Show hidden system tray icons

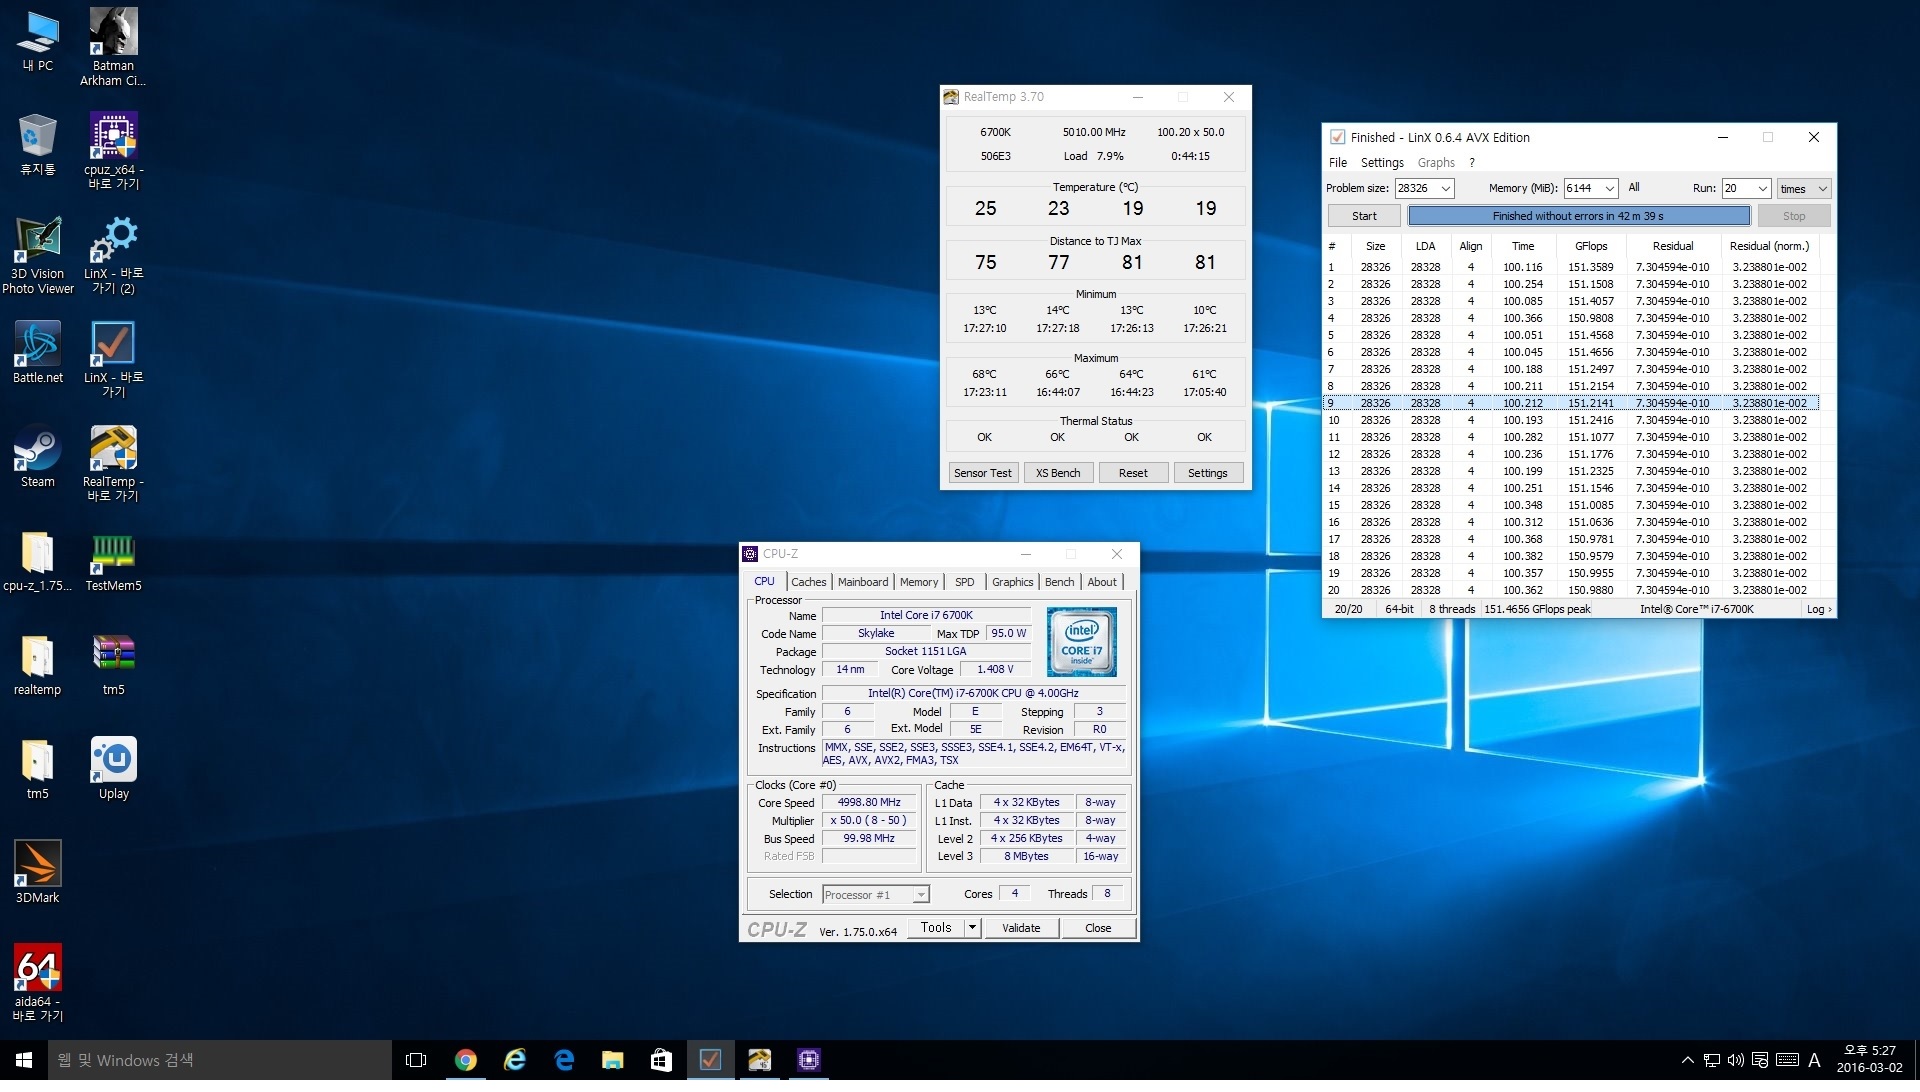pos(1687,1060)
